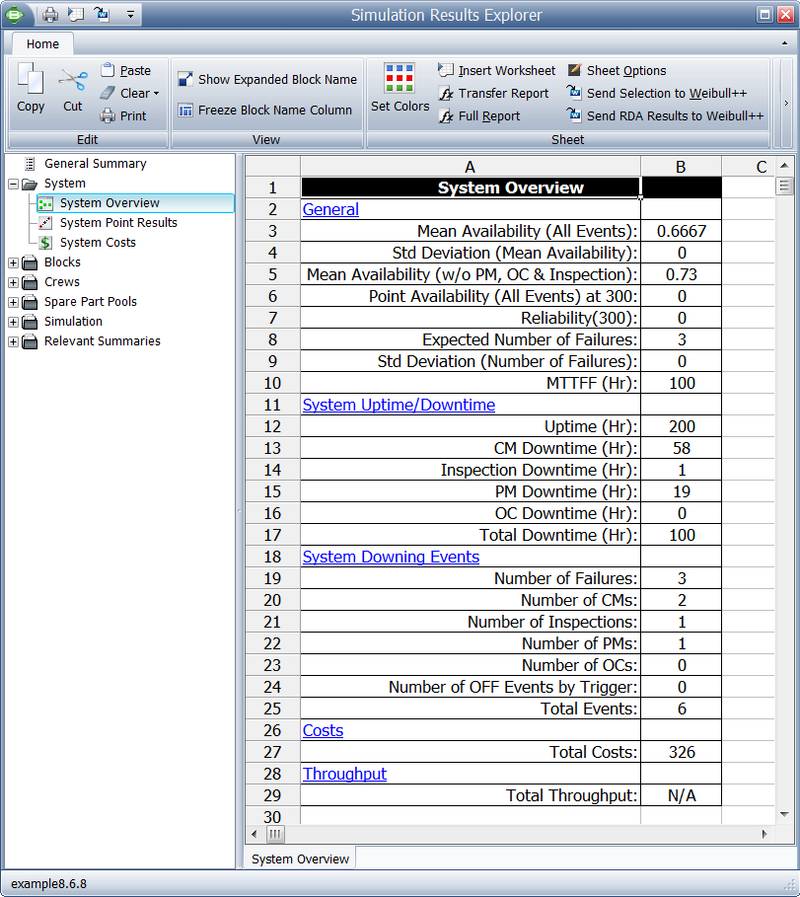Image resolution: width=800 pixels, height=897 pixels.
Task: Click Insert Worksheet in Sheet group
Action: pyautogui.click(x=497, y=70)
